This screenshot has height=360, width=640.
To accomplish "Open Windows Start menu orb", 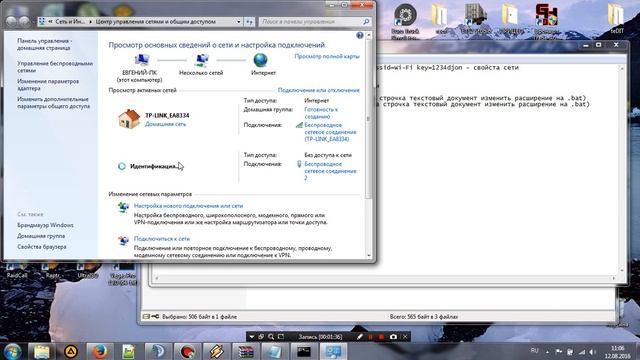I will 13,351.
